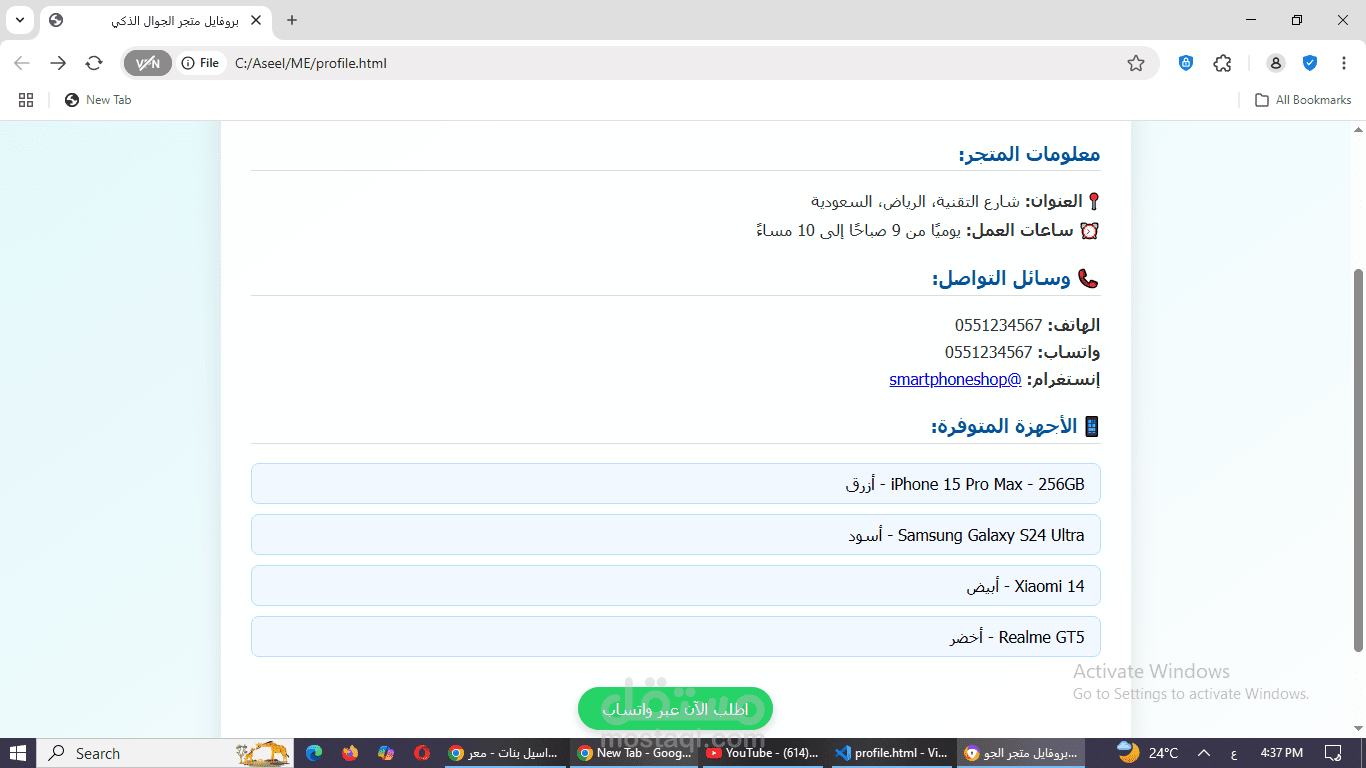
Task: Reload the profile page
Action: click(94, 63)
